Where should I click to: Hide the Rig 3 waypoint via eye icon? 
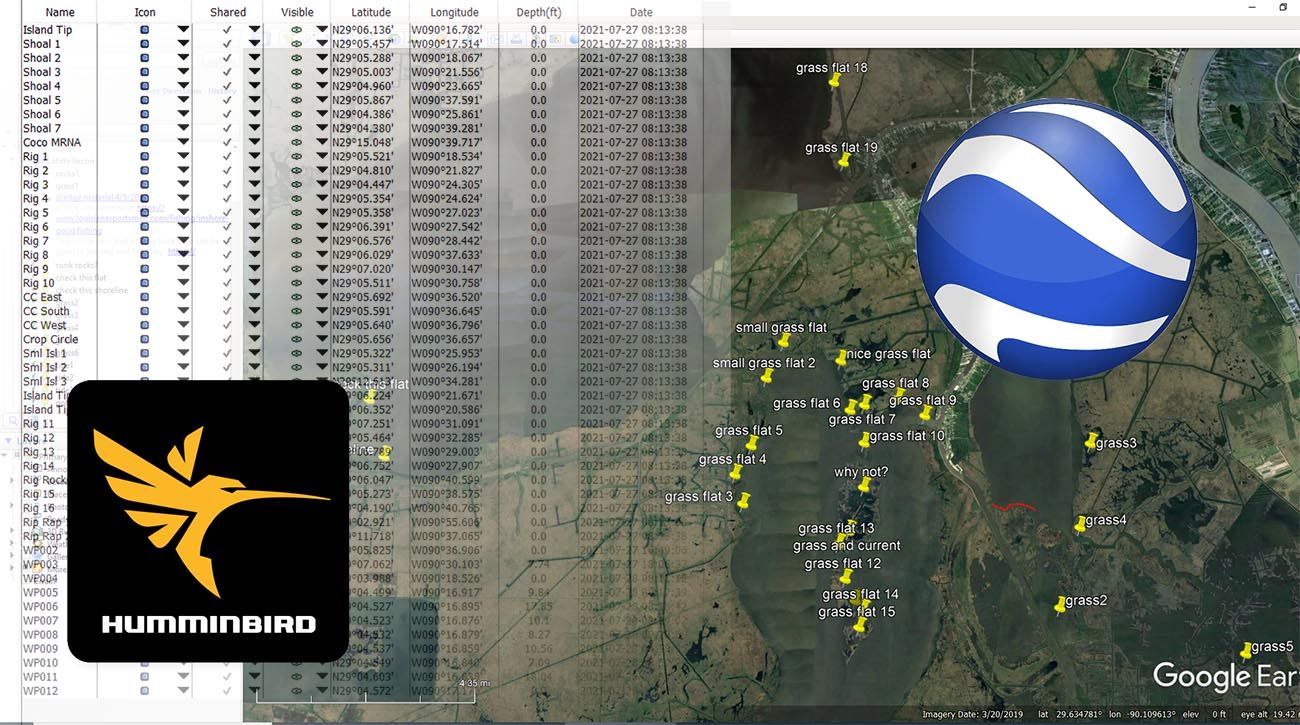[x=296, y=184]
